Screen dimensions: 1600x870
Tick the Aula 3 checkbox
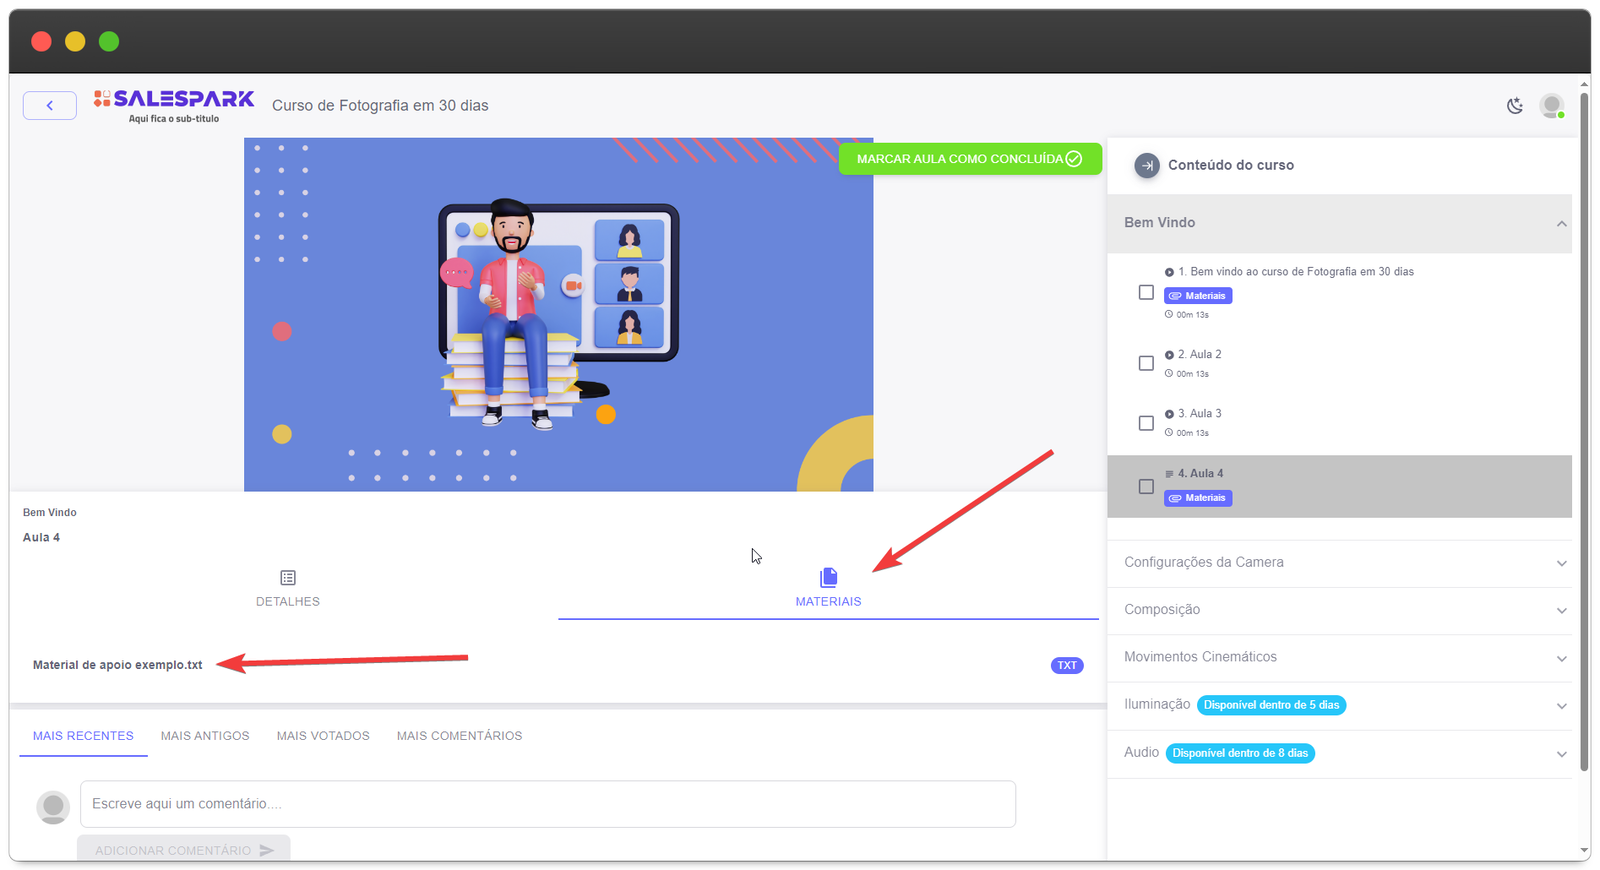1146,423
